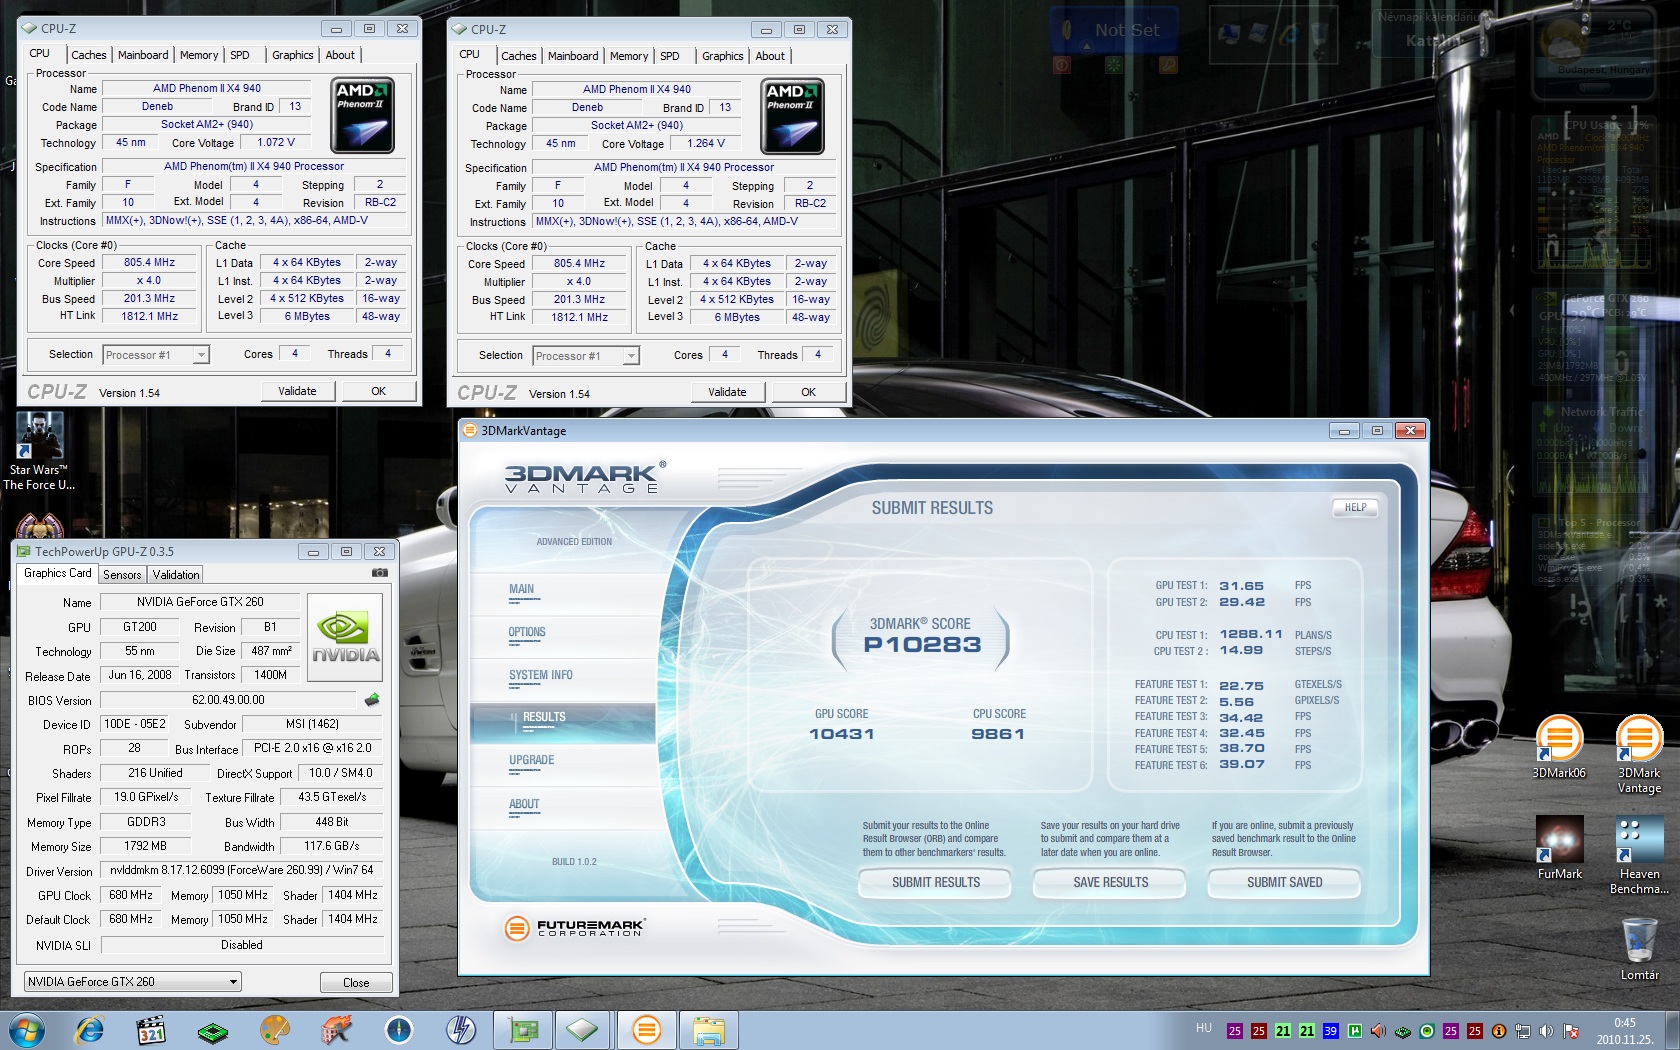Click the HU language indicator in tray

coord(1204,1028)
